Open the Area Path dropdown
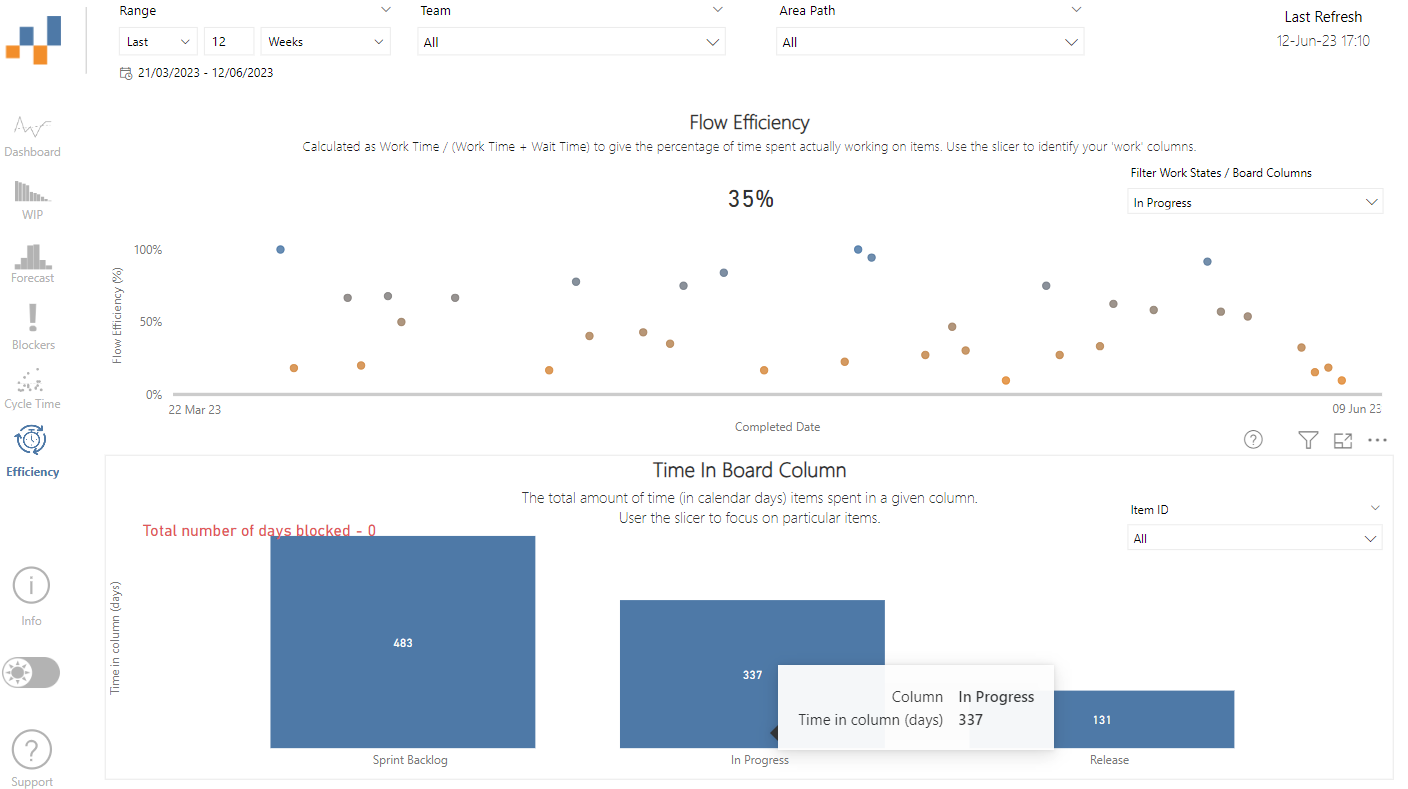Viewport: 1408px width, 789px height. (x=930, y=42)
